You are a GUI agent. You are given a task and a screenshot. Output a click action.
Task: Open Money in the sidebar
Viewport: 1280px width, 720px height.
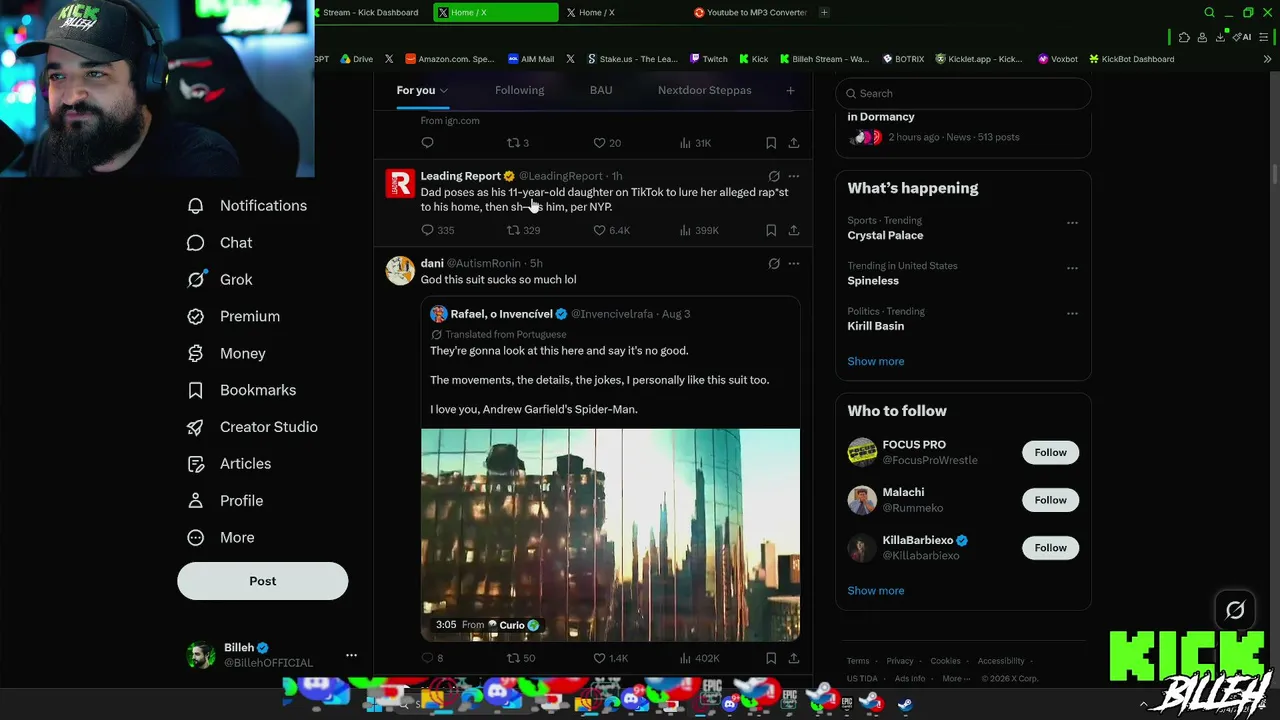coord(227,353)
